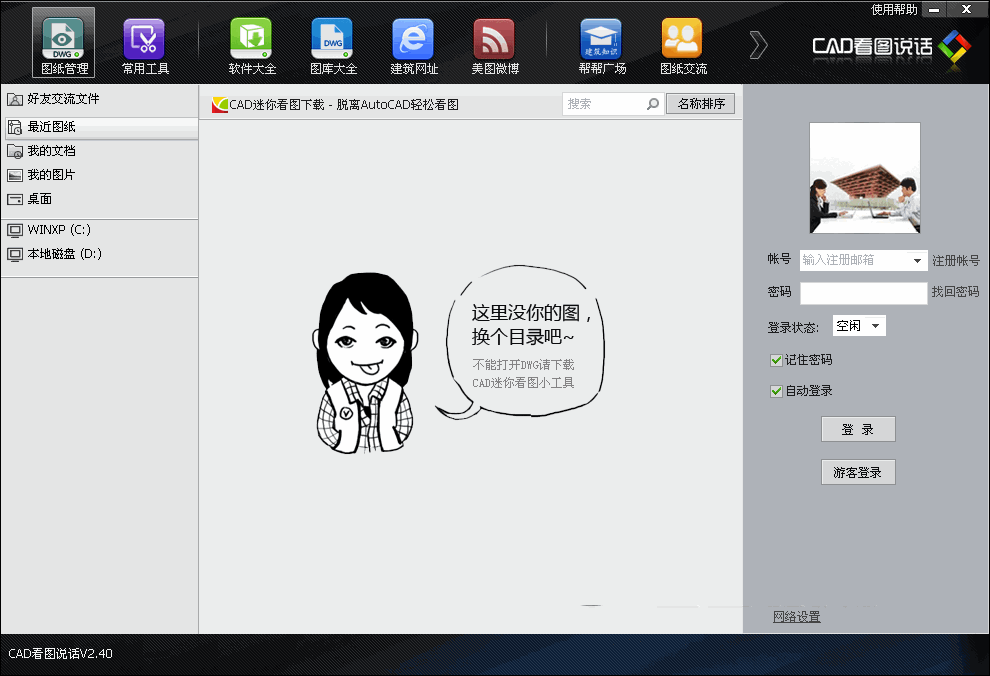Expand the 帐号 account dropdown arrow

(x=918, y=261)
